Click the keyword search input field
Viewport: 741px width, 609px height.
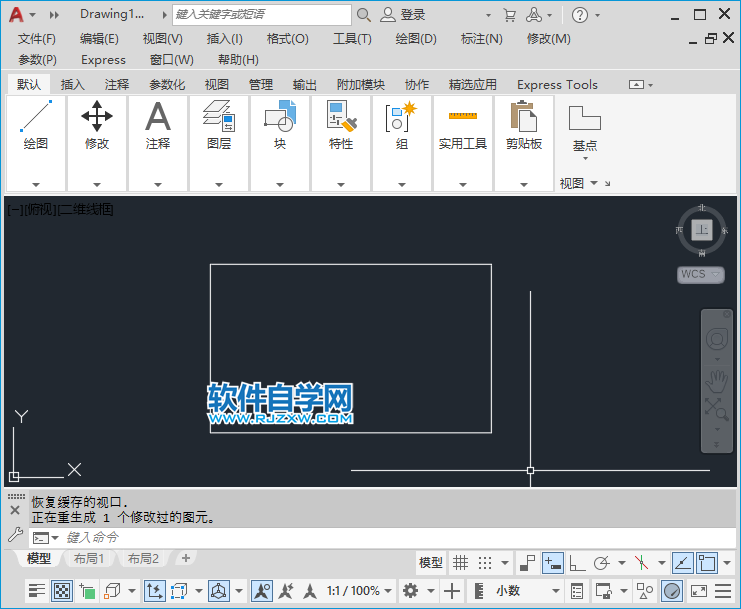pos(262,15)
